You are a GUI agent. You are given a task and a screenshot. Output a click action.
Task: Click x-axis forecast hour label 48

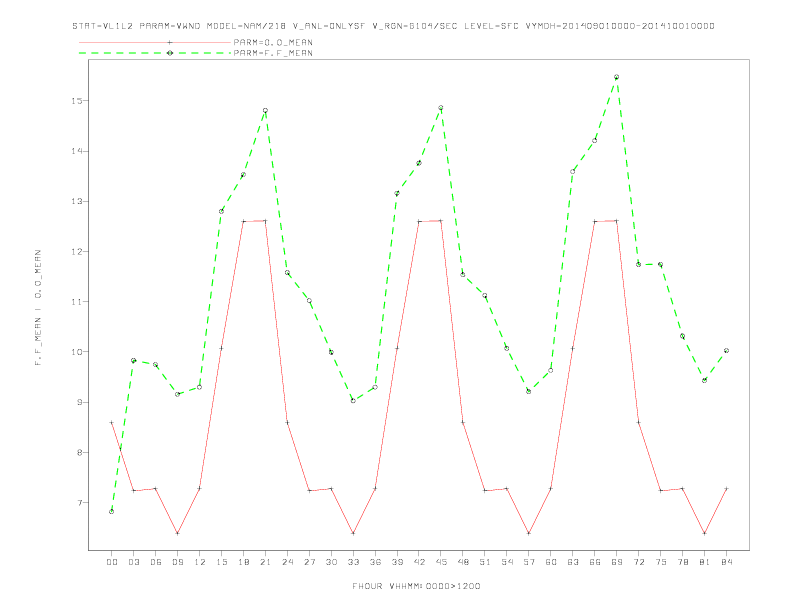pos(463,562)
